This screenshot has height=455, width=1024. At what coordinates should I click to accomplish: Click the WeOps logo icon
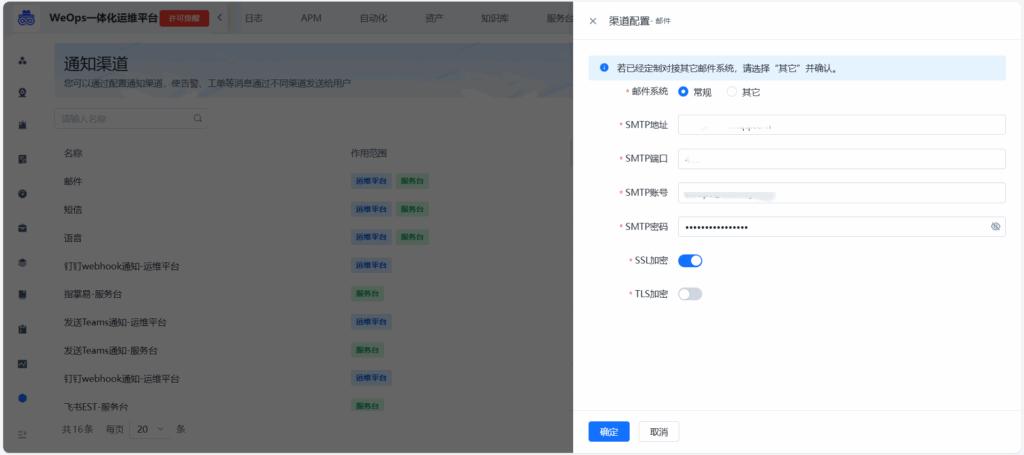point(26,18)
